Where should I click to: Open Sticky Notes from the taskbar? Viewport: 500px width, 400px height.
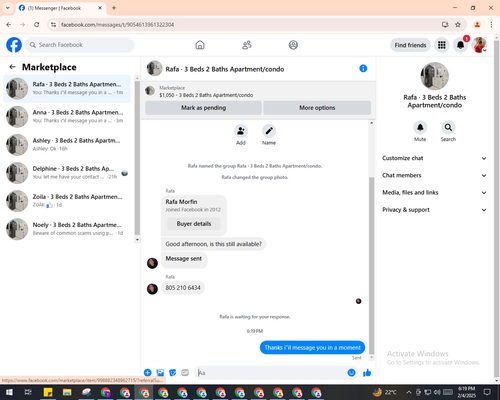(48, 392)
